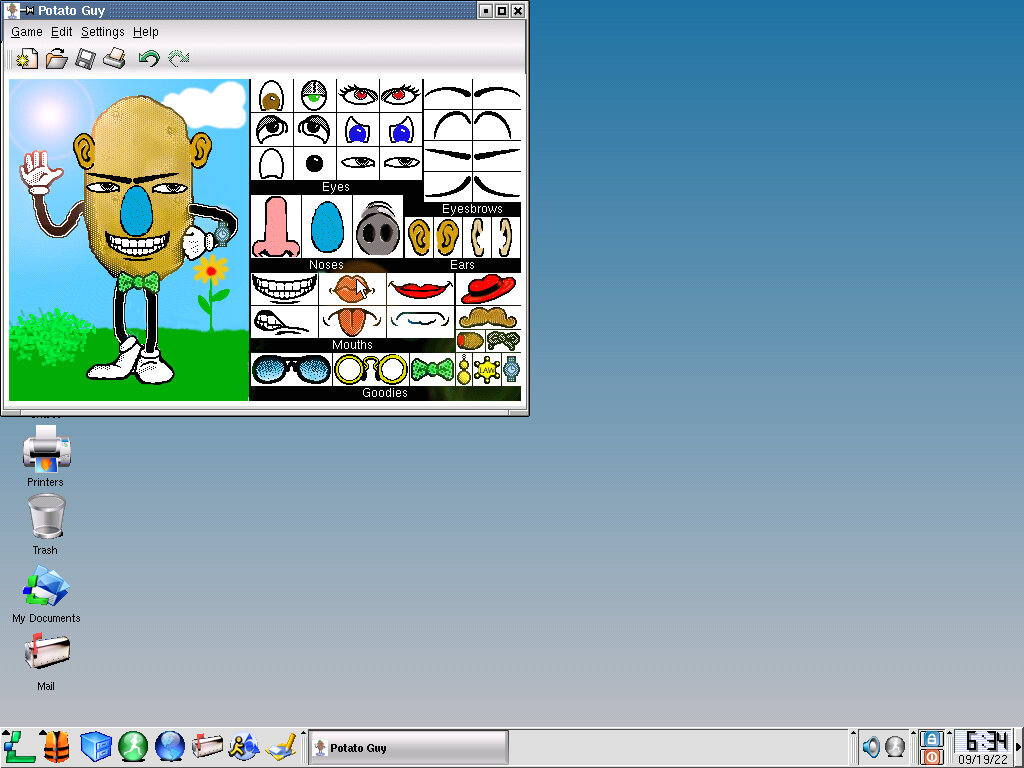The width and height of the screenshot is (1024, 768).
Task: Undo the last action with green arrow
Action: 149,59
